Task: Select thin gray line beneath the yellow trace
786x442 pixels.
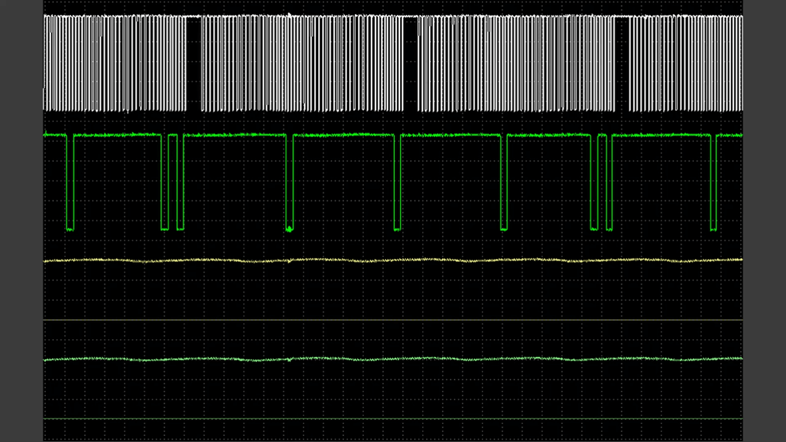Action: pos(400,320)
